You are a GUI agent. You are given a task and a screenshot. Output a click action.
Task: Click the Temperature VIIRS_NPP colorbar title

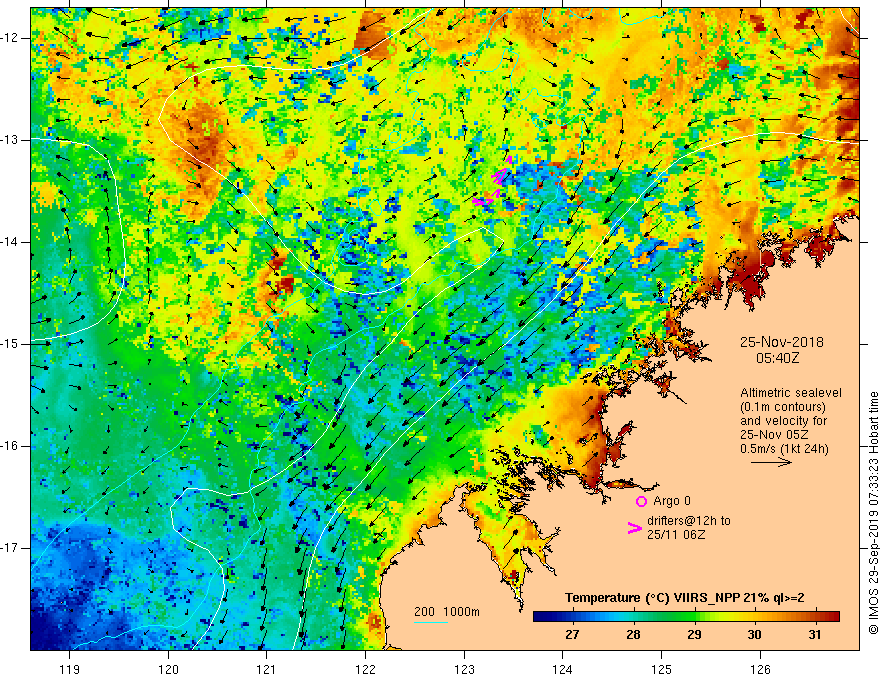[685, 598]
